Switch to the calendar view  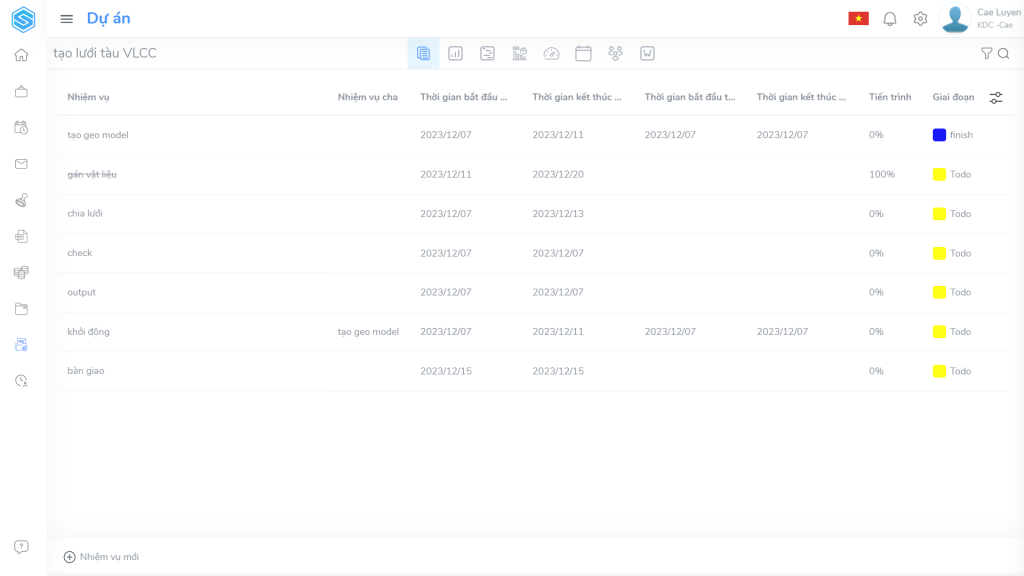tap(583, 54)
